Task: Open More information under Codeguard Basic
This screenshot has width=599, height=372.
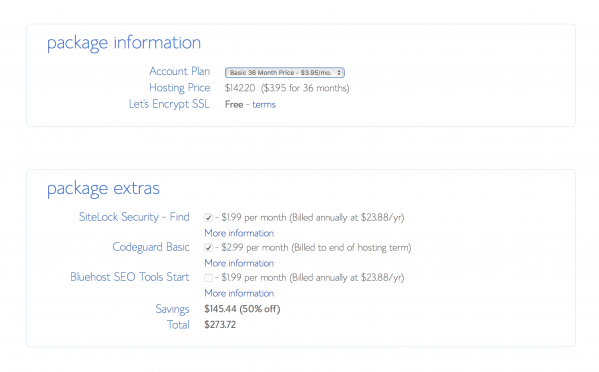Action: (x=239, y=263)
